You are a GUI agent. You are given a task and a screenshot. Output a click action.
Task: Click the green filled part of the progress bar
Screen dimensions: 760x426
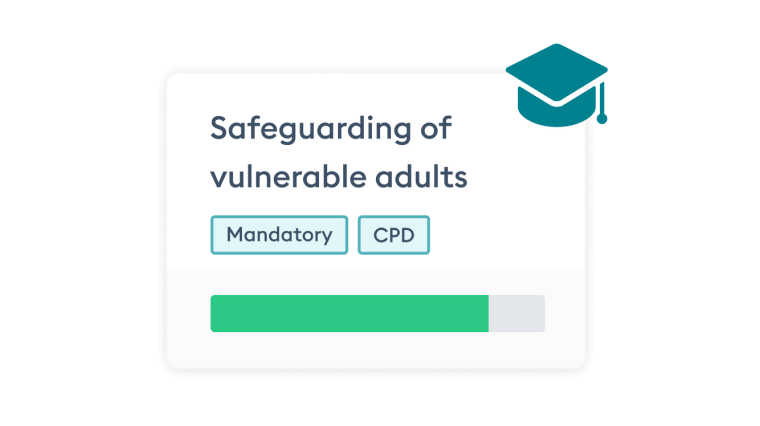click(349, 313)
